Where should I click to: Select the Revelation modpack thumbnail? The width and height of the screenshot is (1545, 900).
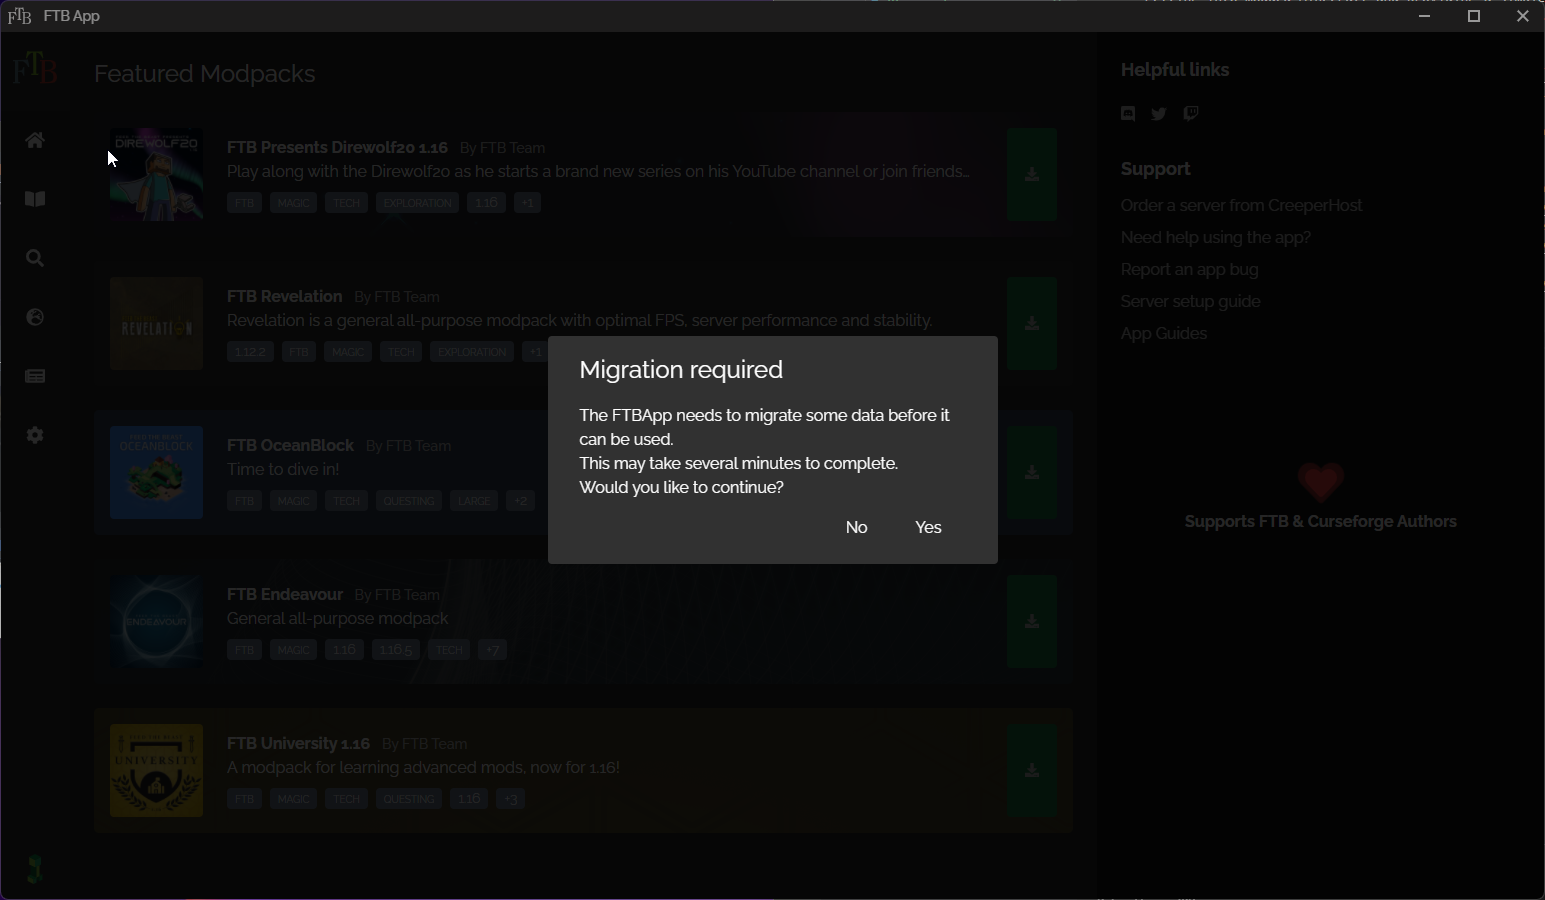157,324
